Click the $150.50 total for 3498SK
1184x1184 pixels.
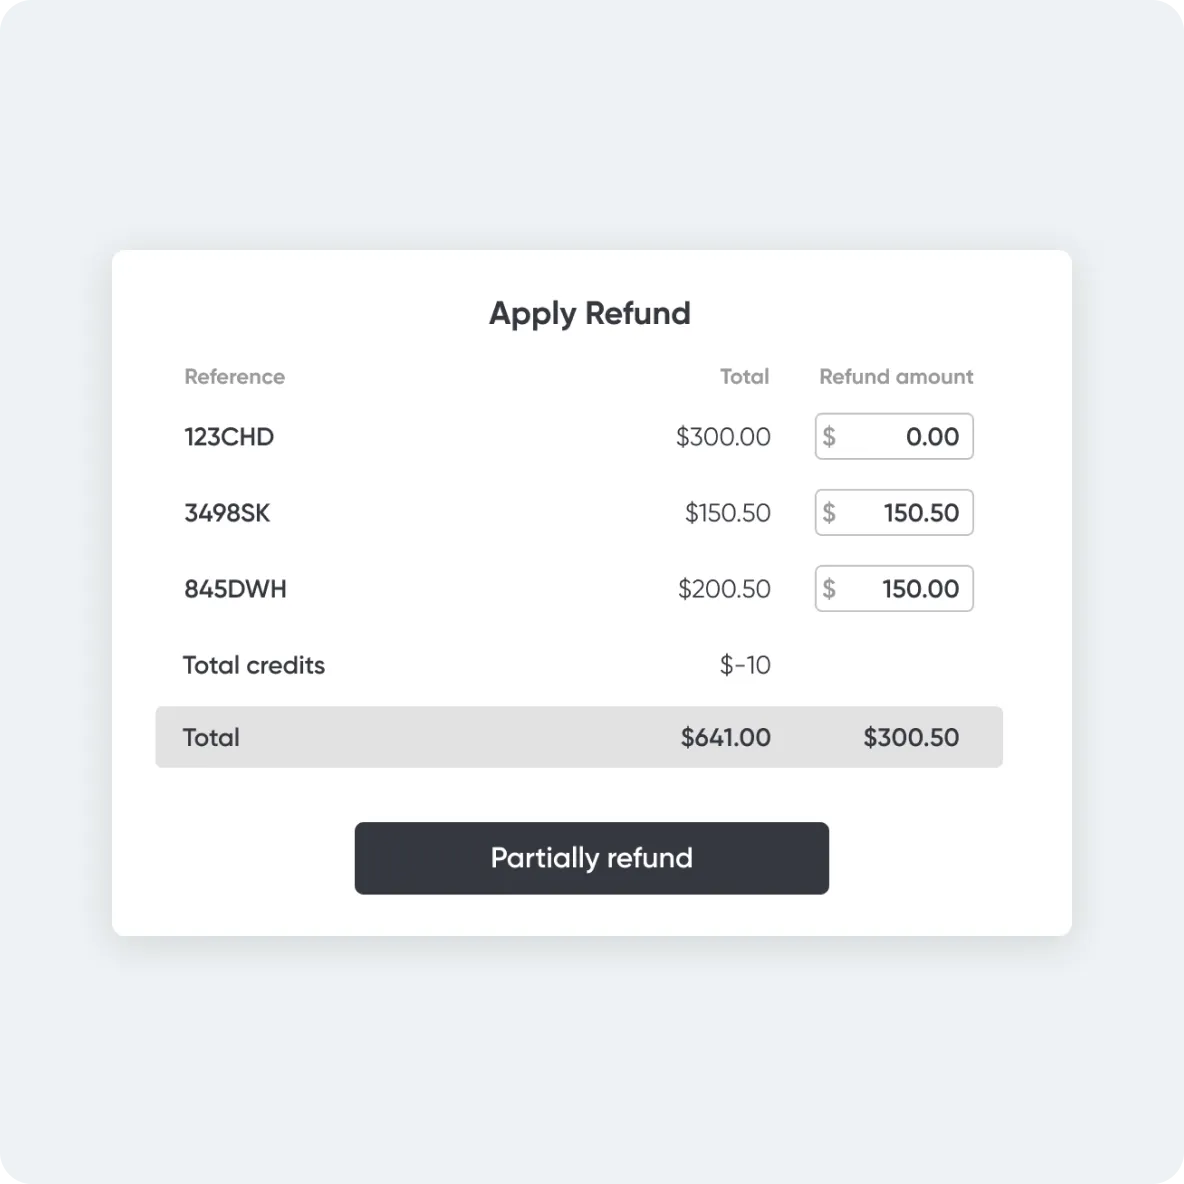click(x=727, y=513)
